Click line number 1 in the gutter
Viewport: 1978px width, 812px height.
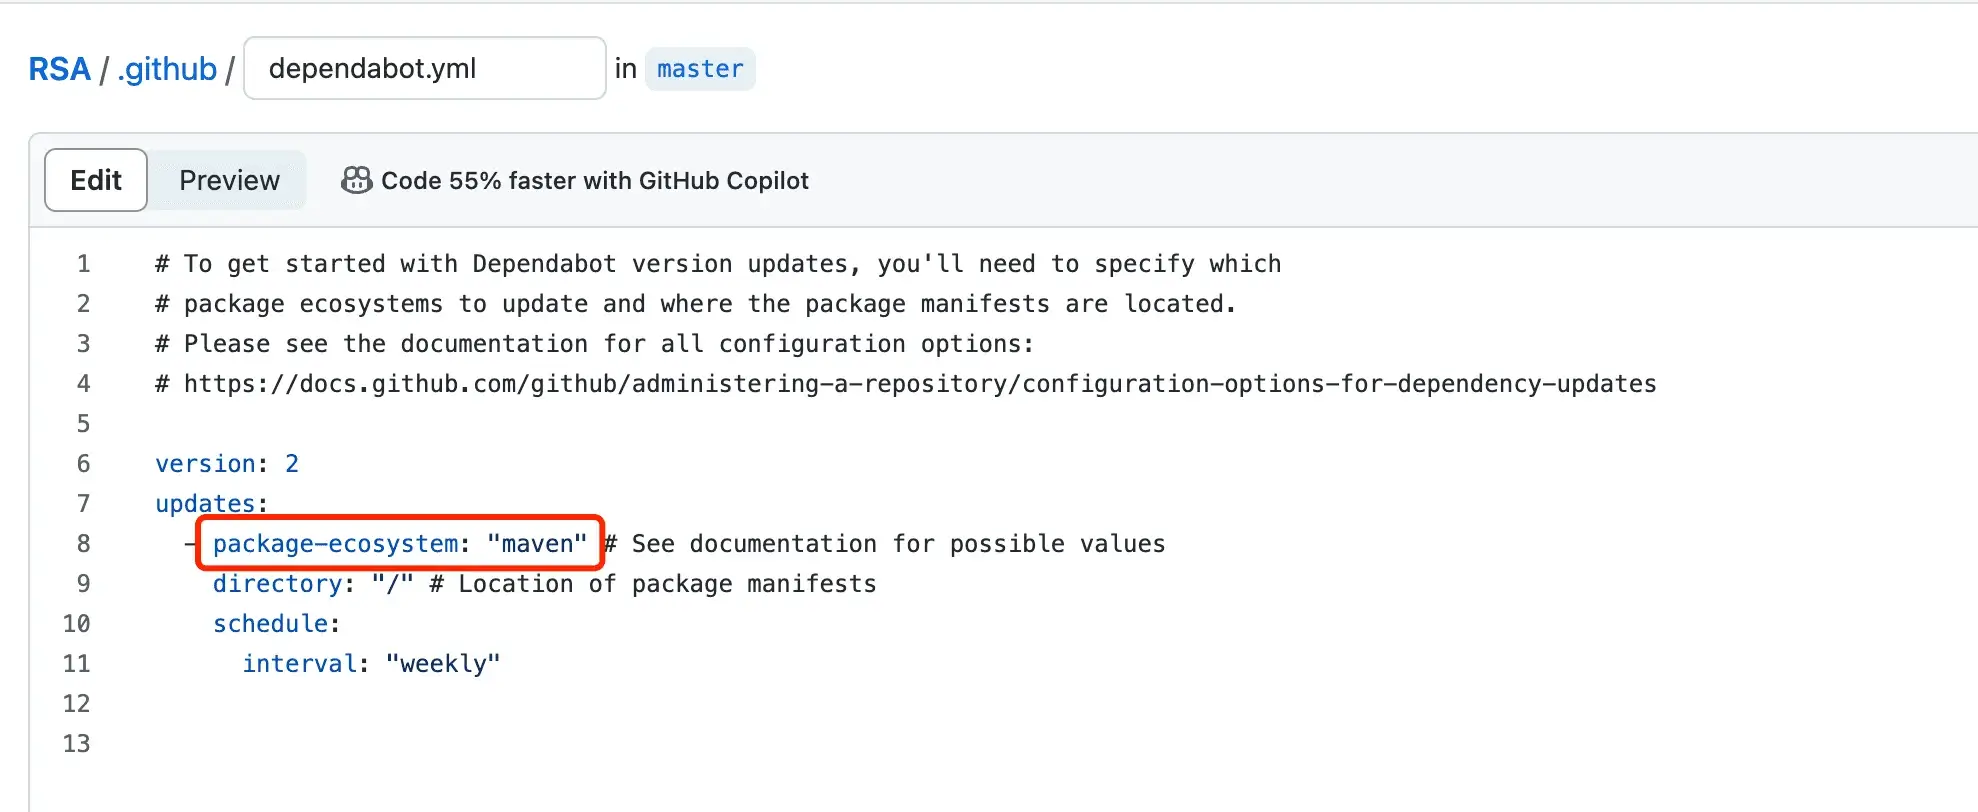[83, 264]
